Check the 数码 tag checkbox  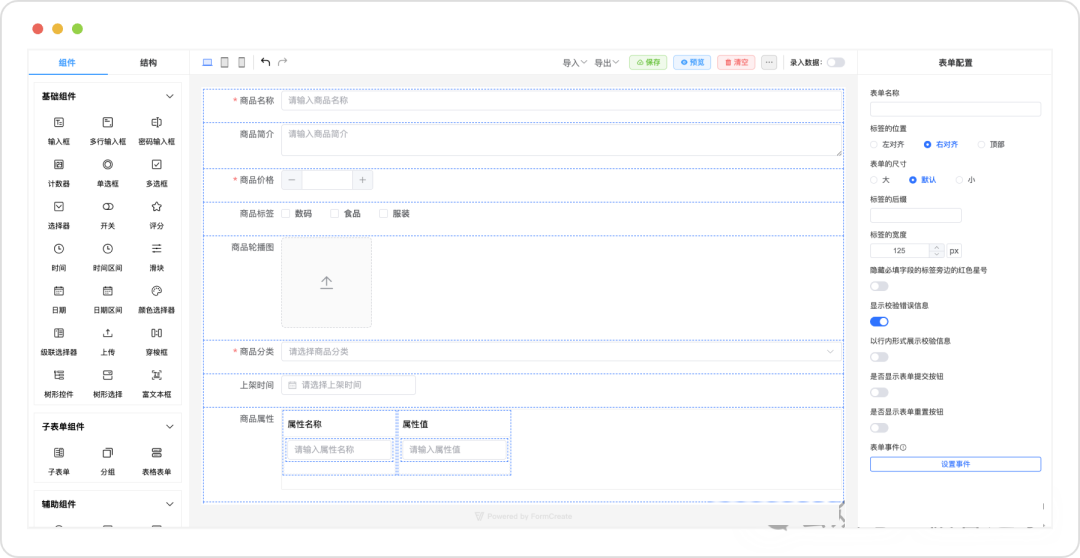286,213
